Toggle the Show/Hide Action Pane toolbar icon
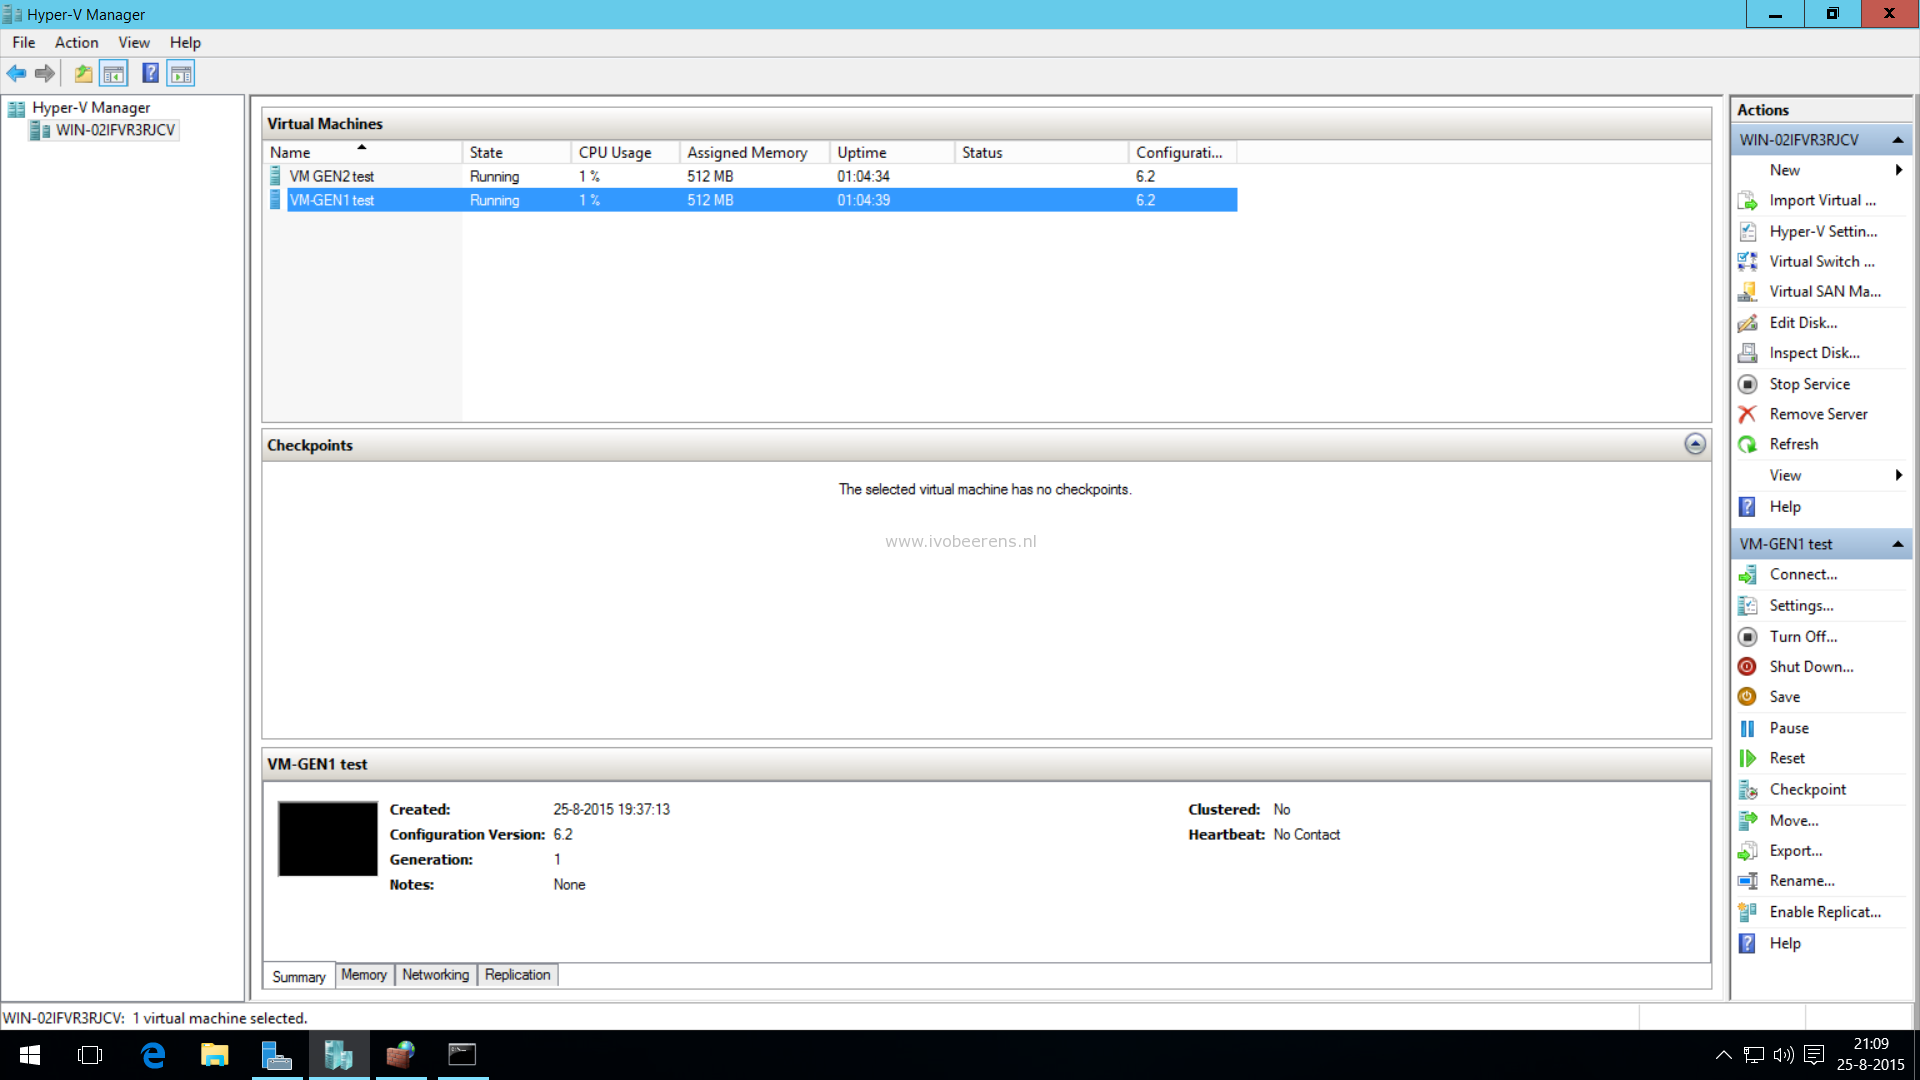The height and width of the screenshot is (1080, 1920). 181,73
